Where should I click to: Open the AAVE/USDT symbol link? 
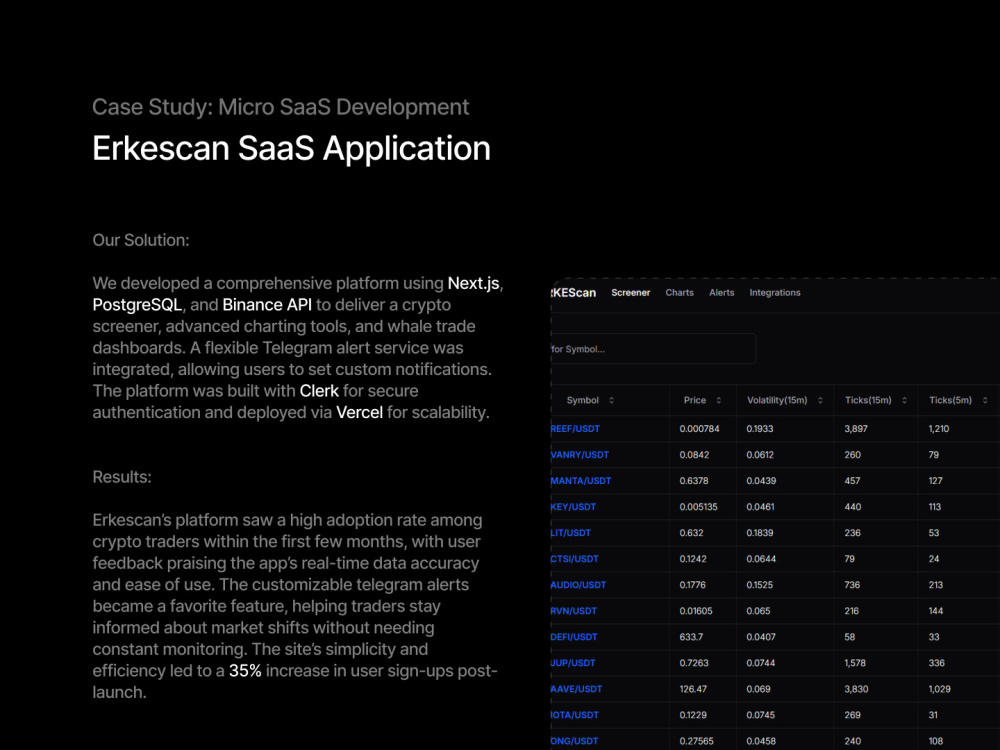577,689
